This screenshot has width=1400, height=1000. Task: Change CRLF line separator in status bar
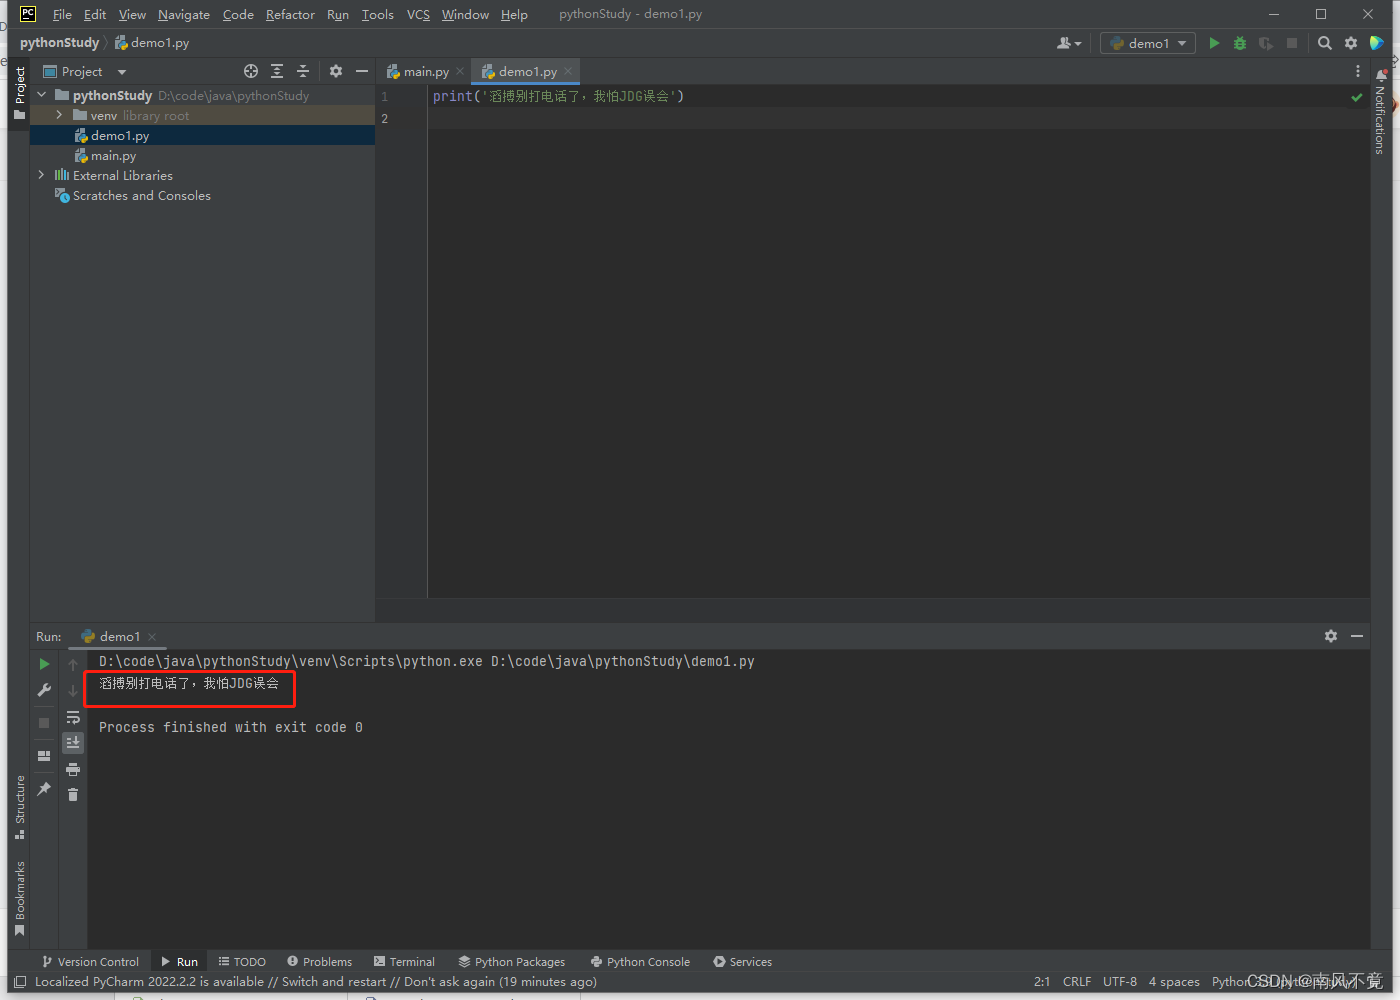[1077, 982]
